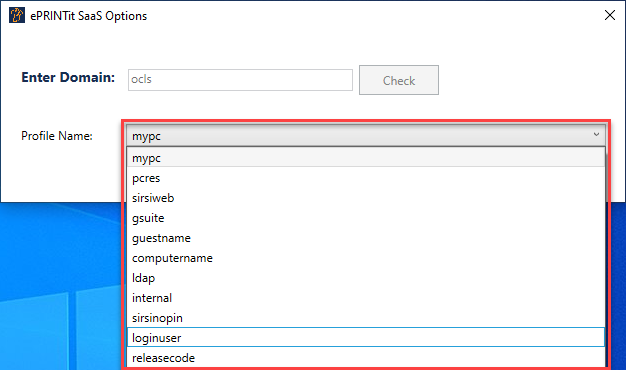Pick internal from the profile list
The width and height of the screenshot is (626, 370).
point(366,298)
